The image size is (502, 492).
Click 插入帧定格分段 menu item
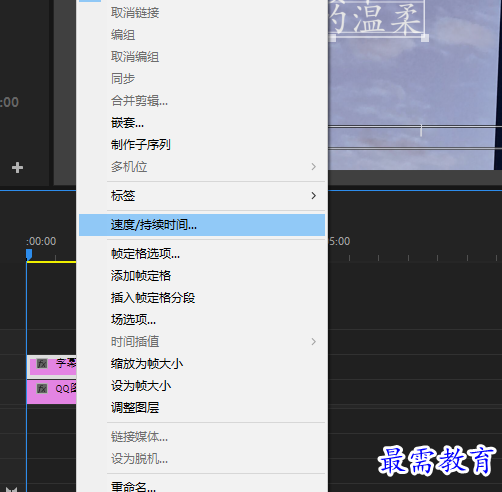(x=202, y=298)
